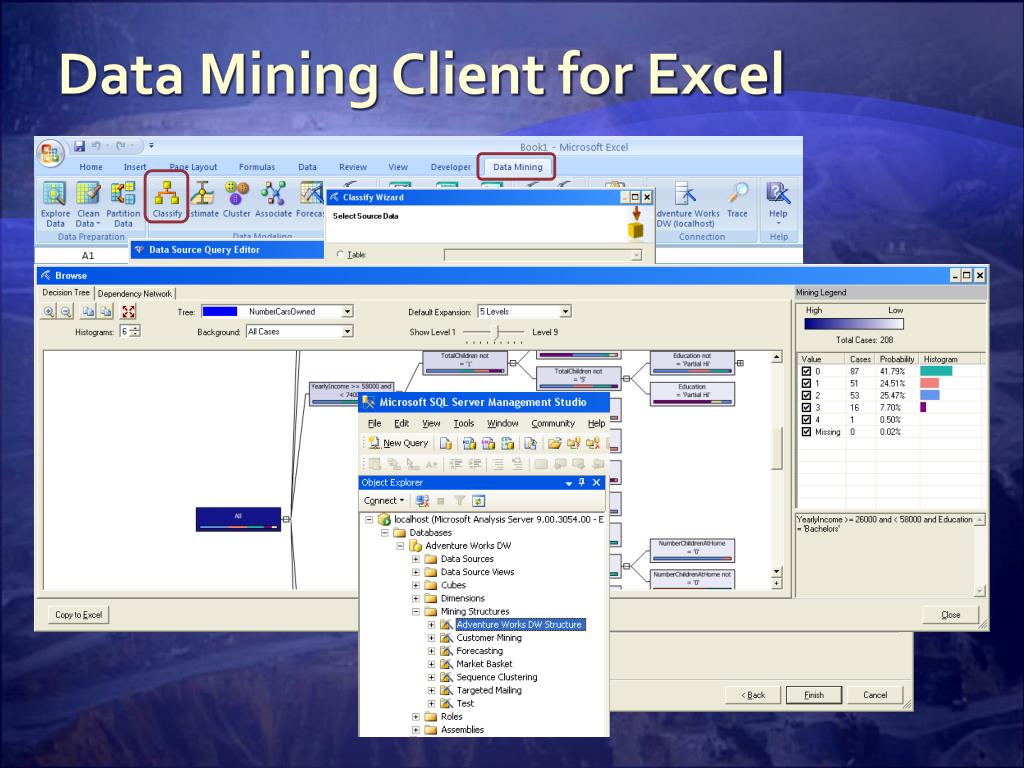The height and width of the screenshot is (768, 1024).
Task: Click the Close button in Browse window
Action: [950, 615]
